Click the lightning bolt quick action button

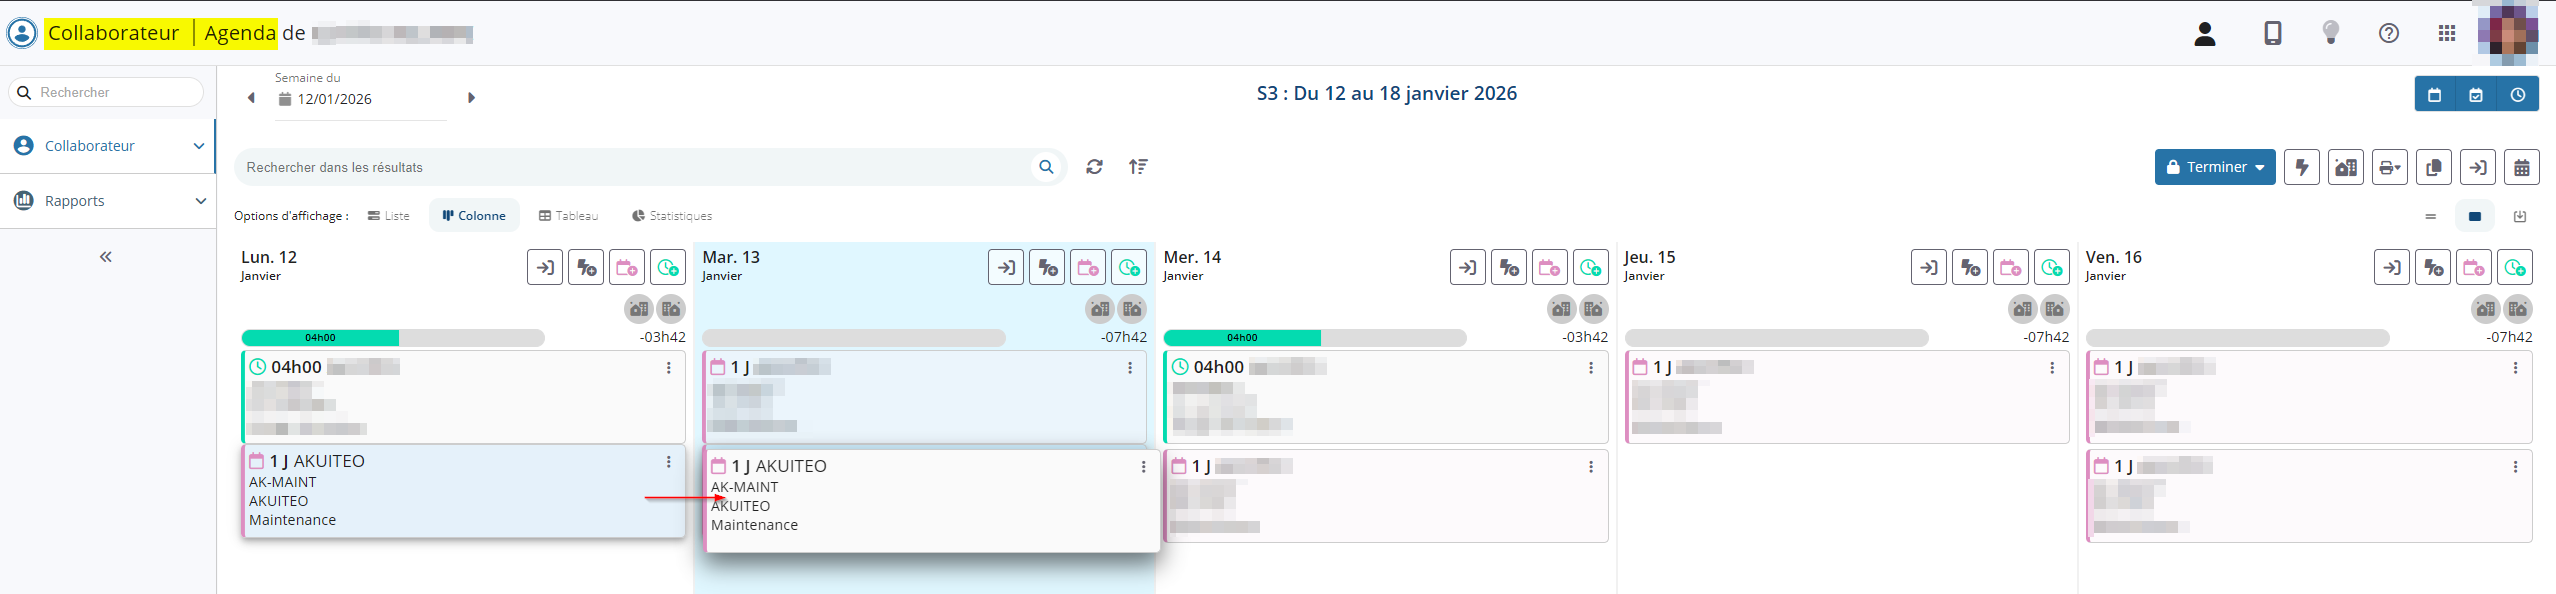[2301, 167]
